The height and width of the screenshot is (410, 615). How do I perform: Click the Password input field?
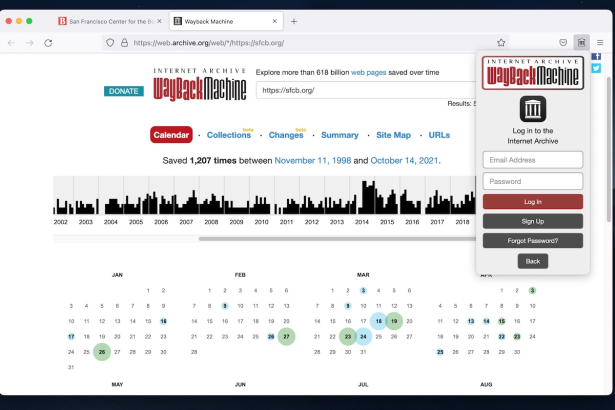[x=533, y=181]
